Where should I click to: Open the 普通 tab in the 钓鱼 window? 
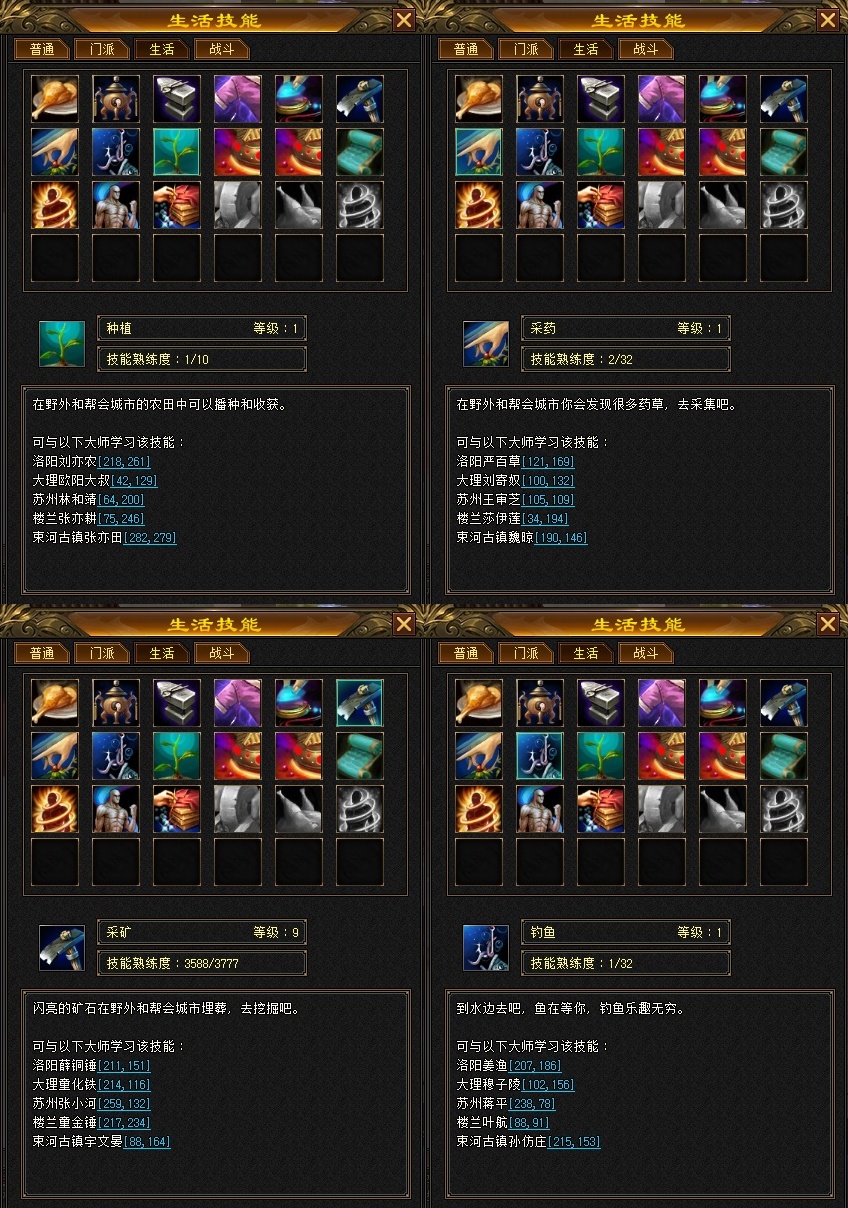pos(466,653)
